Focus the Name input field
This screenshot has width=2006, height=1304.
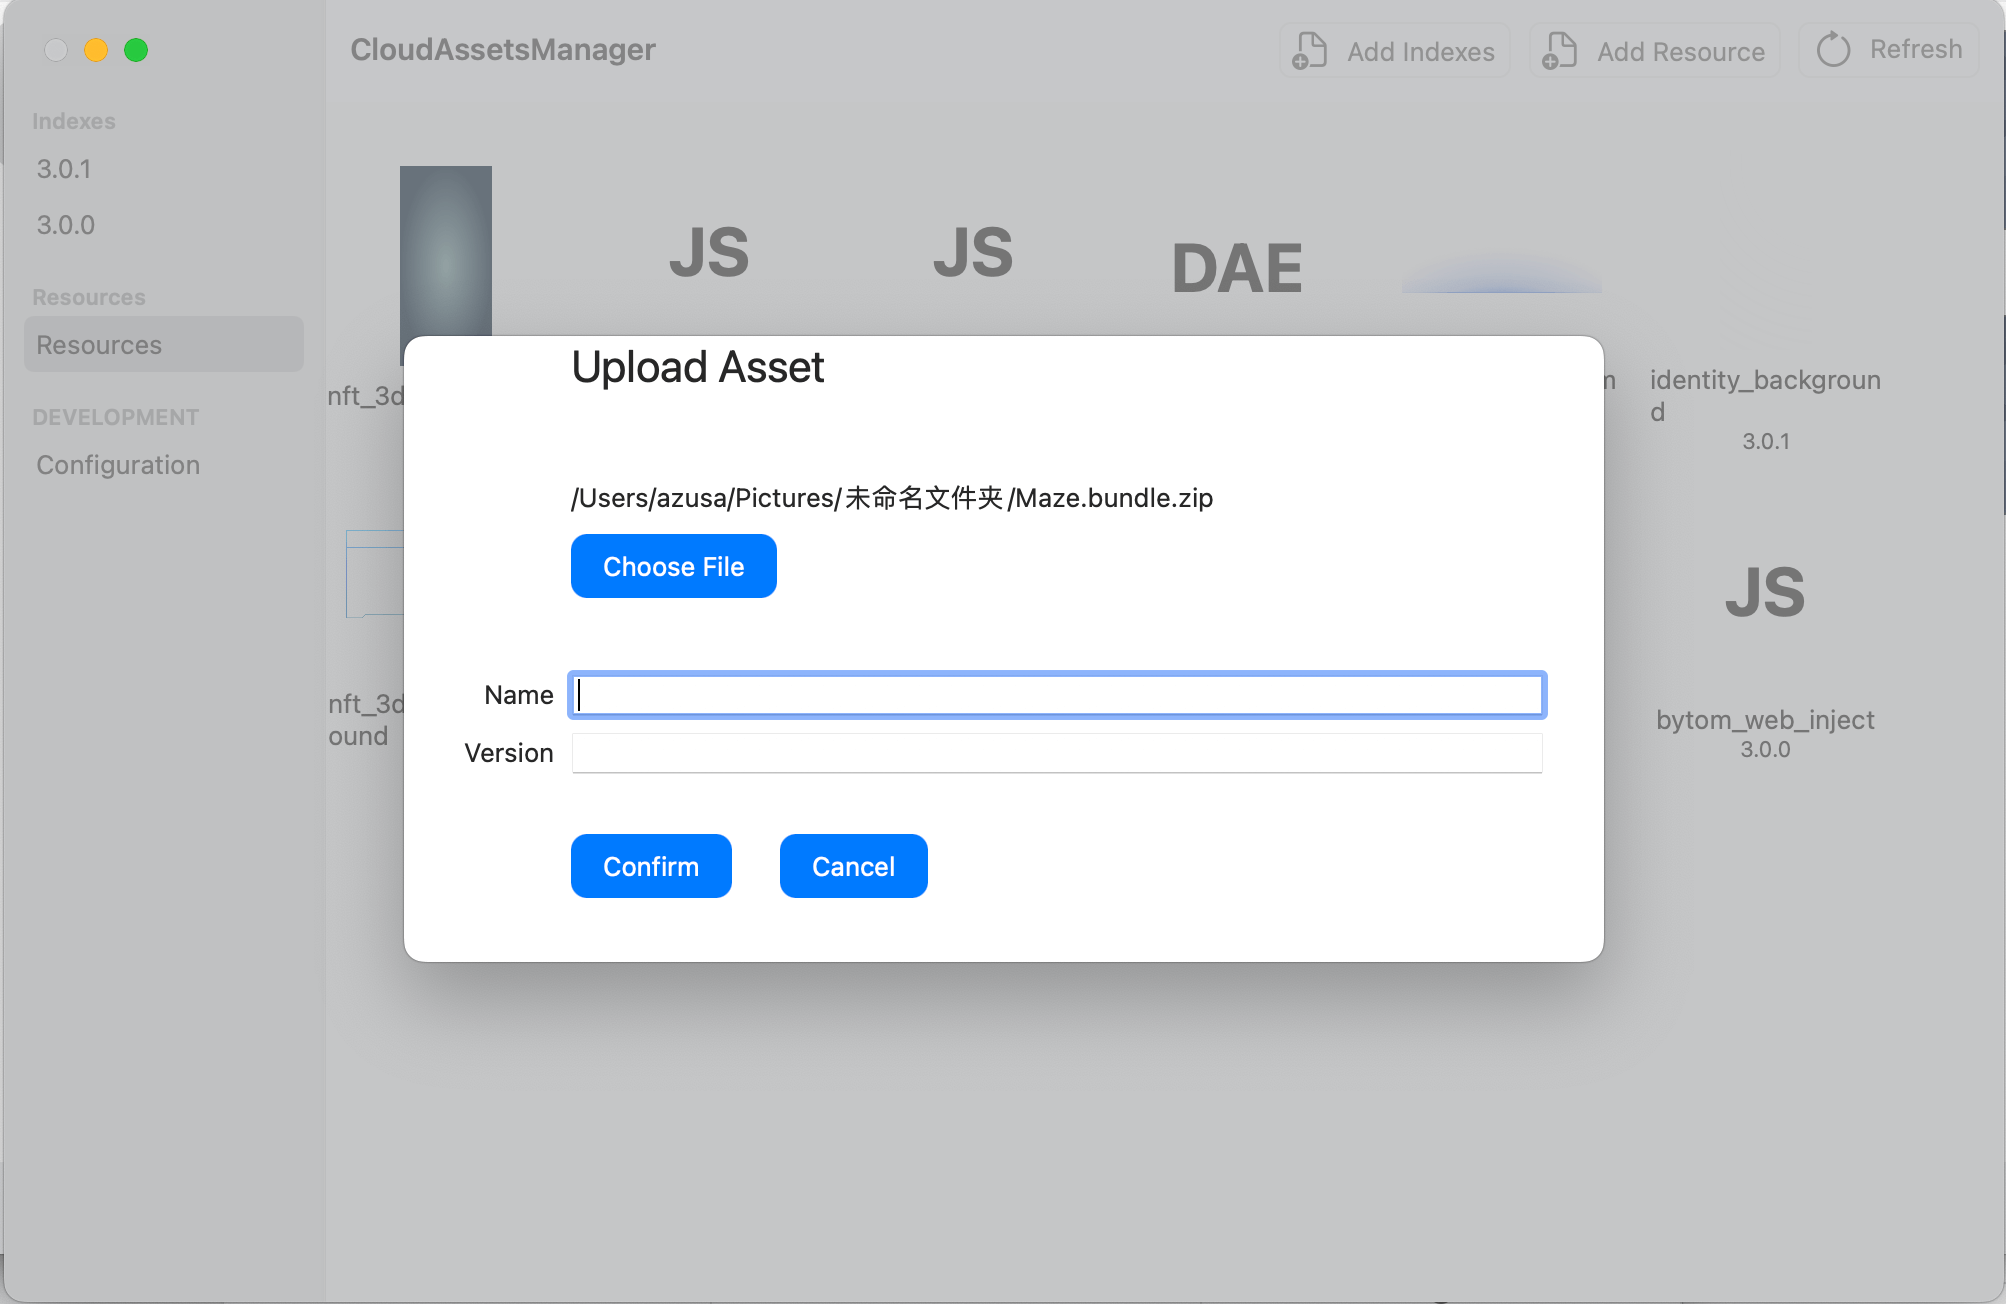tap(1057, 695)
